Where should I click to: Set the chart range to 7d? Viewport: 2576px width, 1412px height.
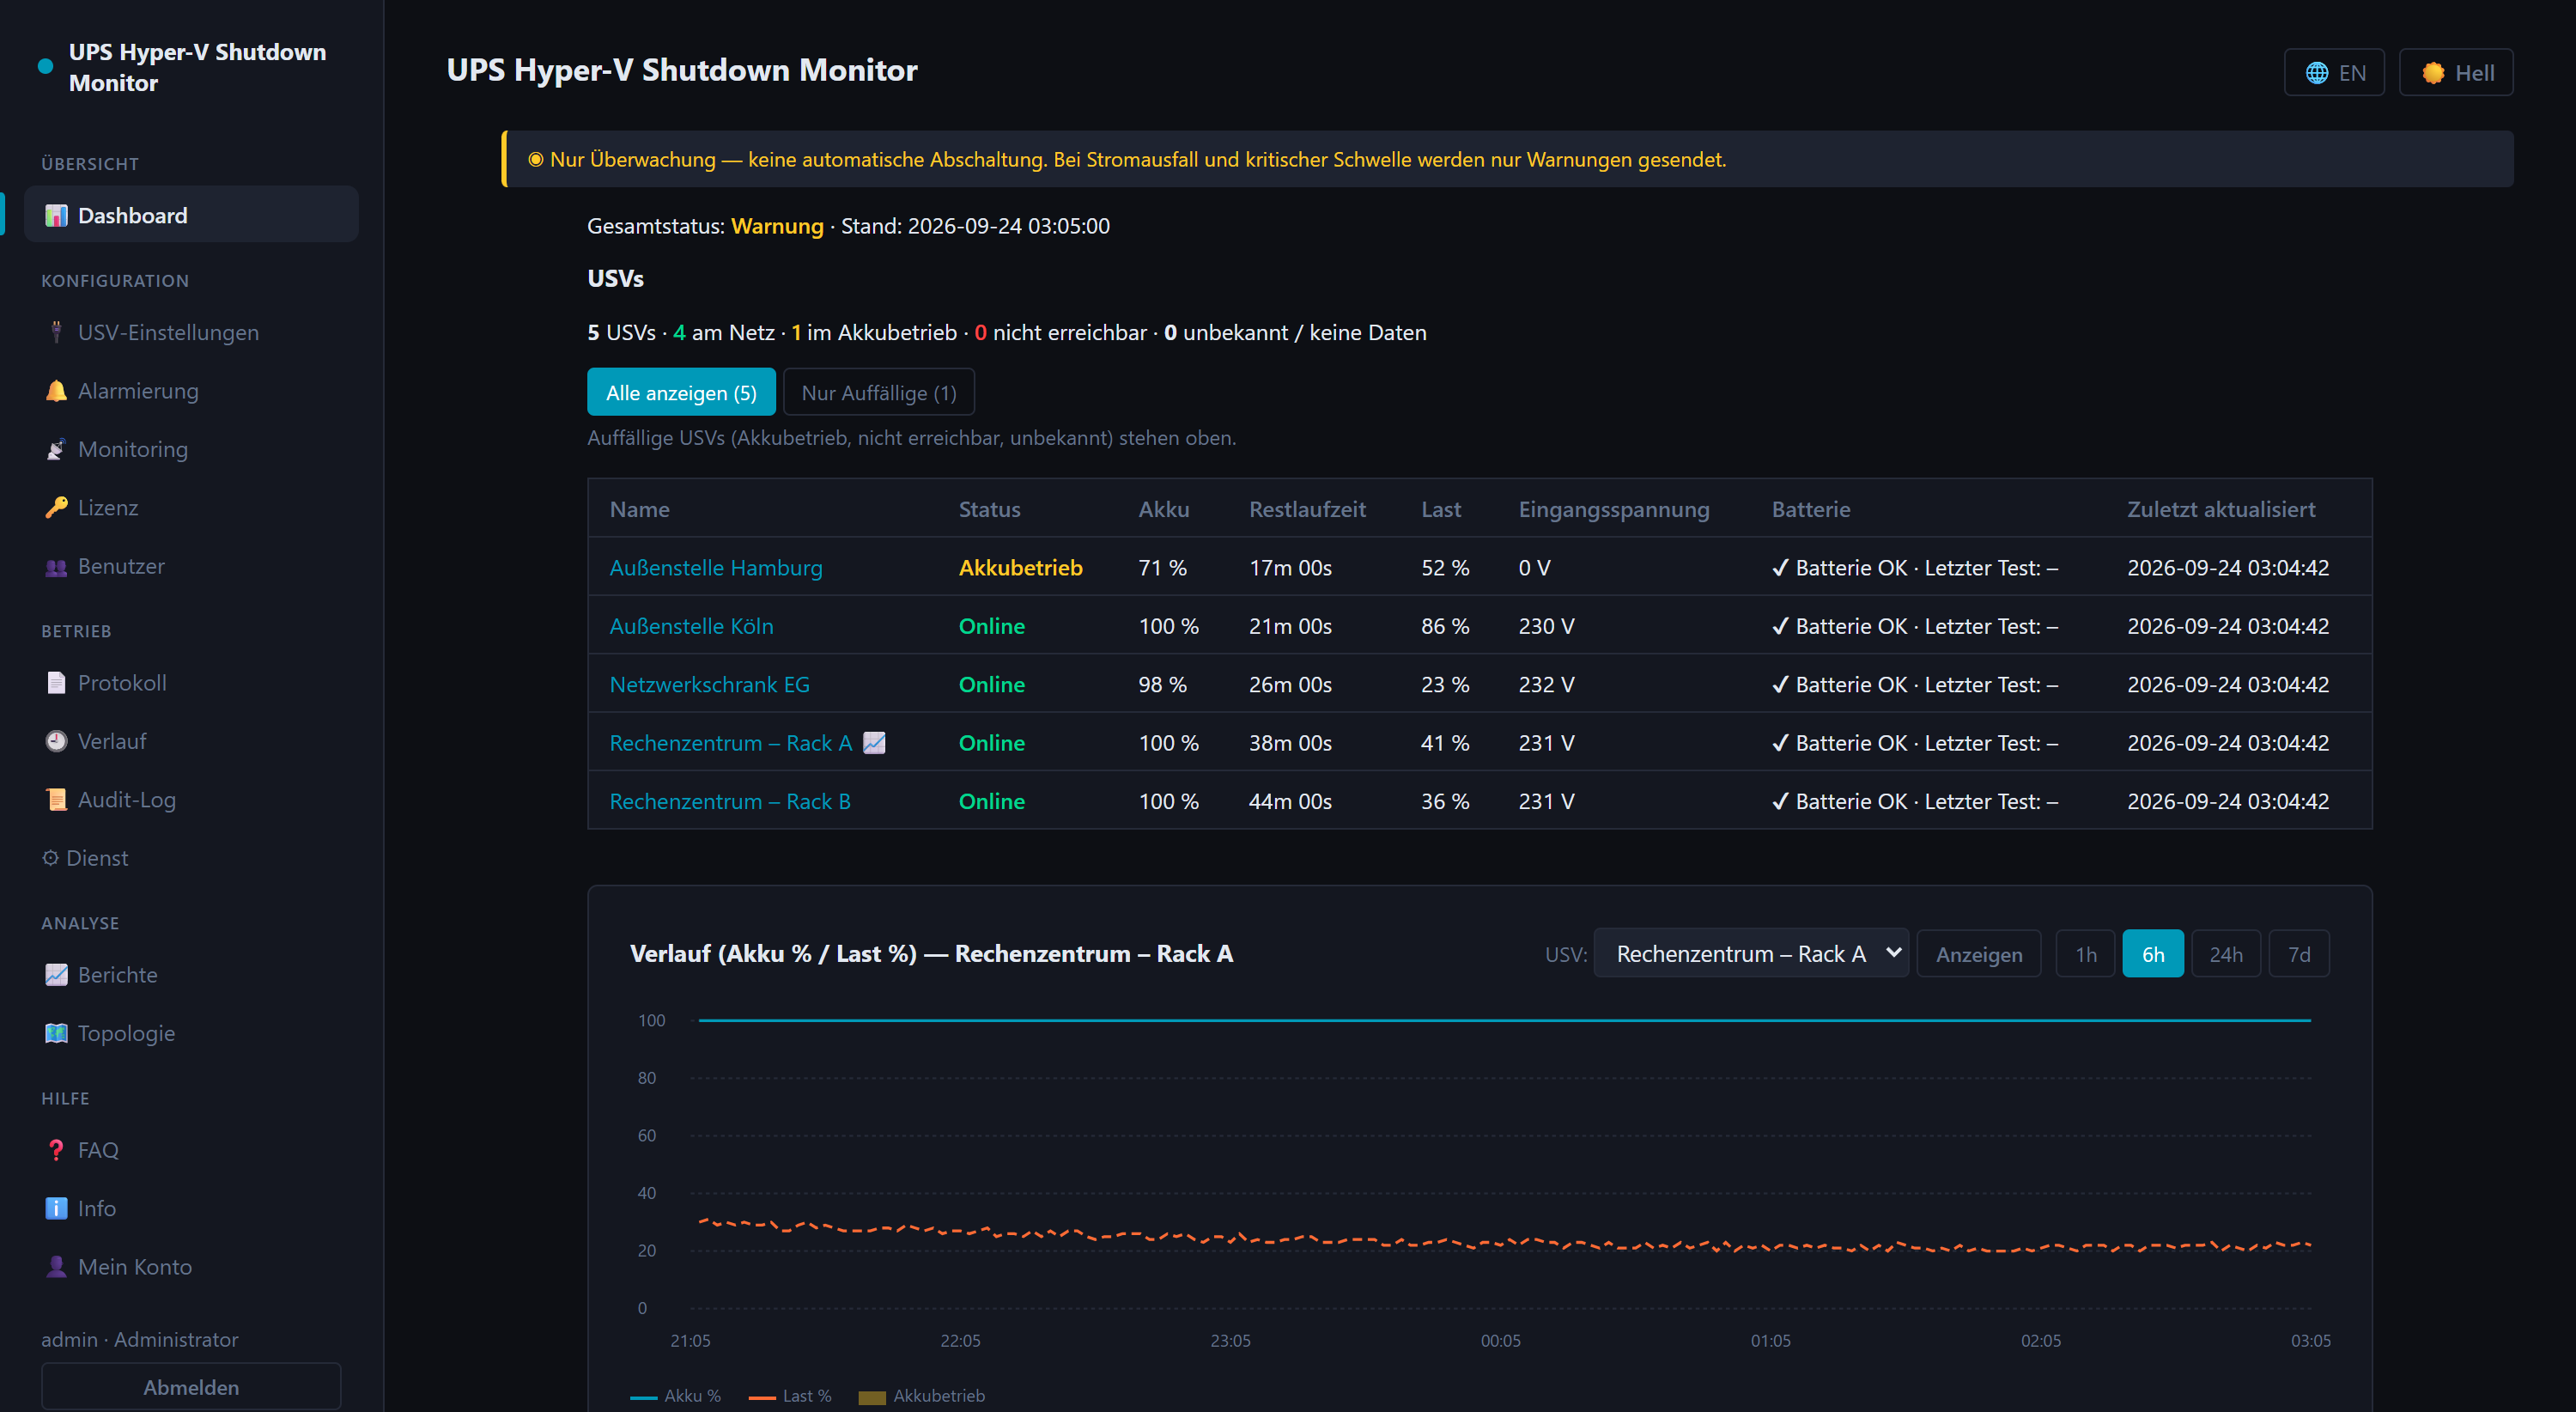(x=2299, y=954)
